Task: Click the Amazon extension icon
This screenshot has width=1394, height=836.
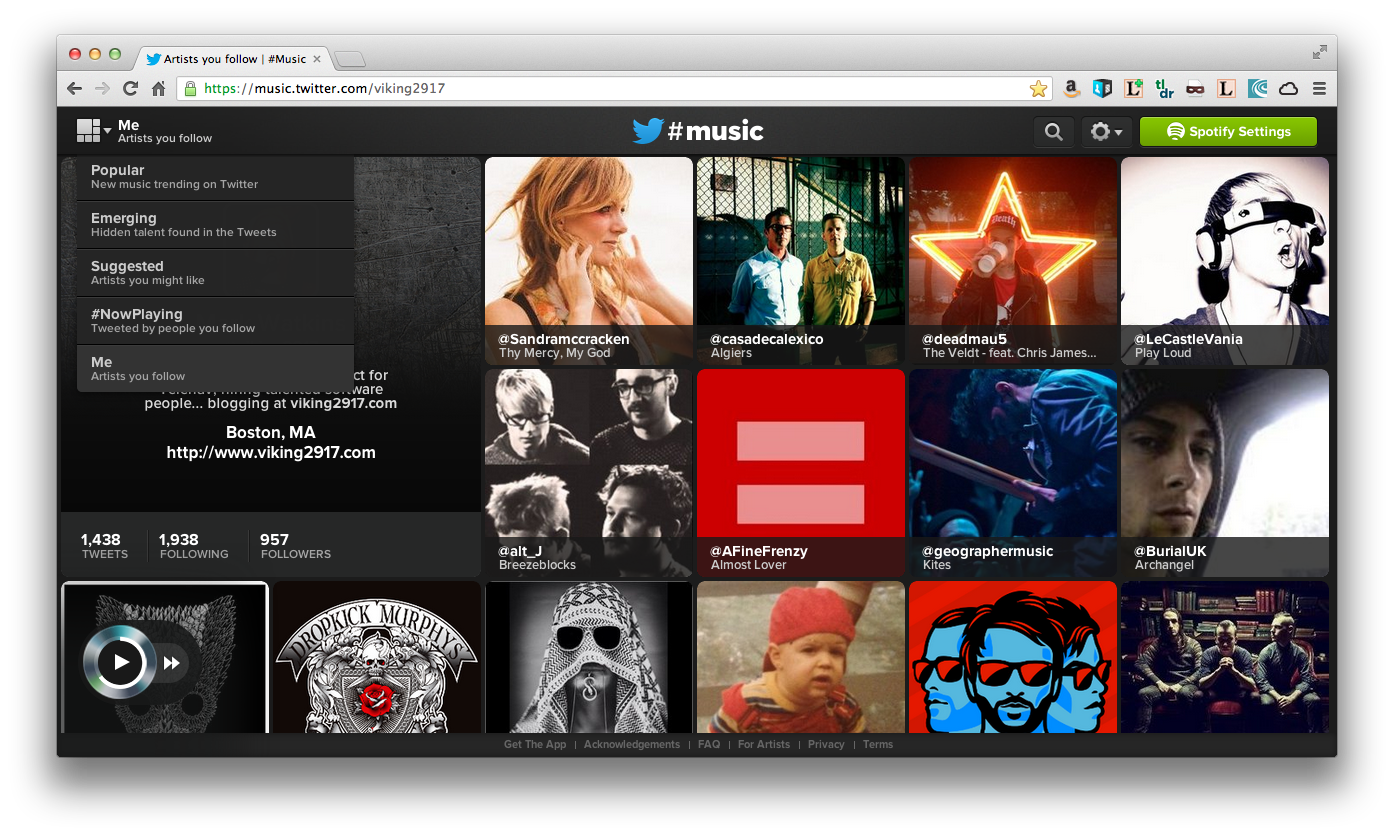Action: tap(1071, 89)
